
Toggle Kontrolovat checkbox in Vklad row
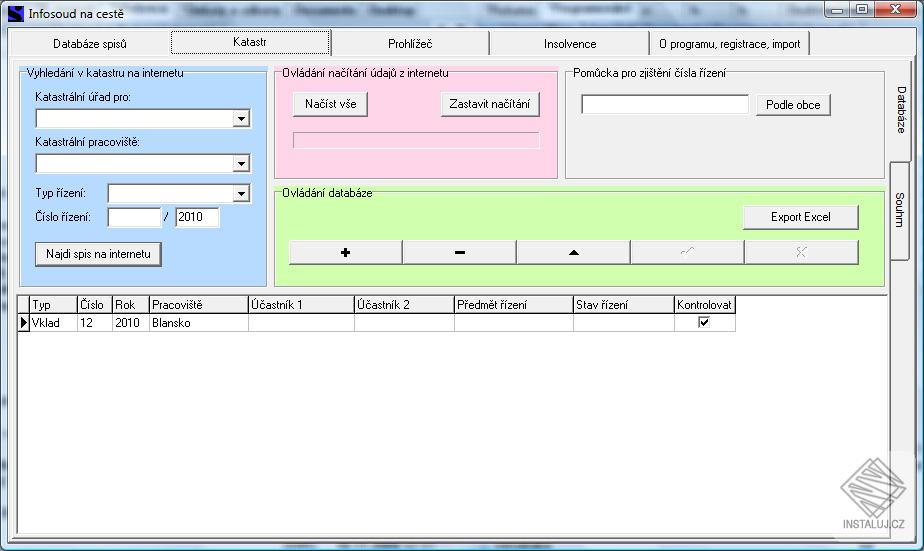pyautogui.click(x=704, y=322)
